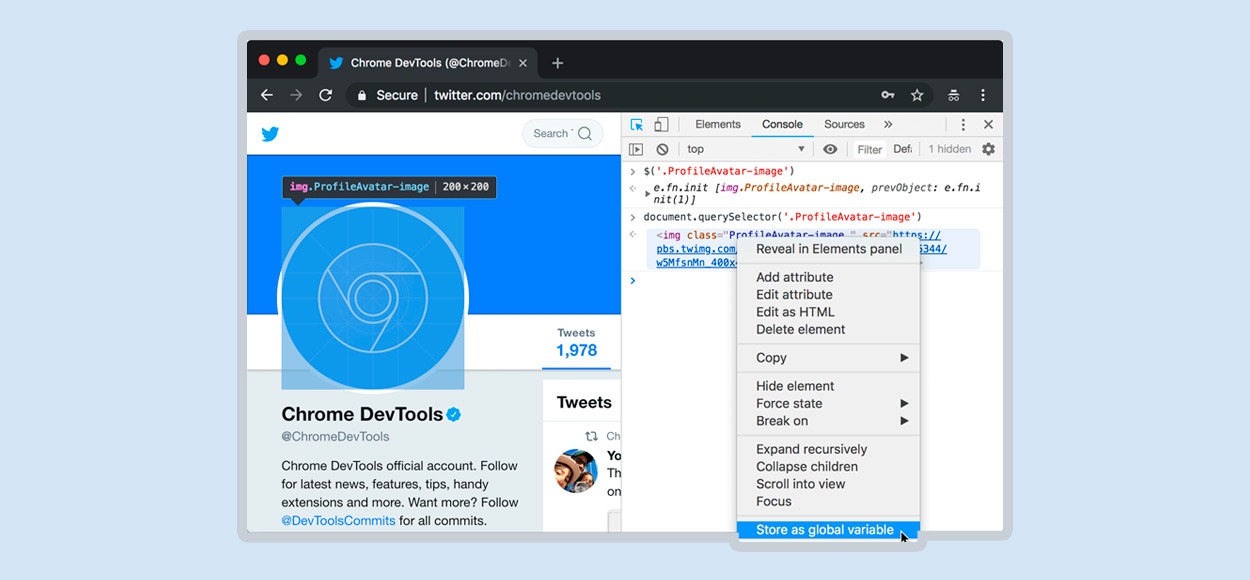Image resolution: width=1250 pixels, height=580 pixels.
Task: Create a live expression with eye icon
Action: click(830, 149)
